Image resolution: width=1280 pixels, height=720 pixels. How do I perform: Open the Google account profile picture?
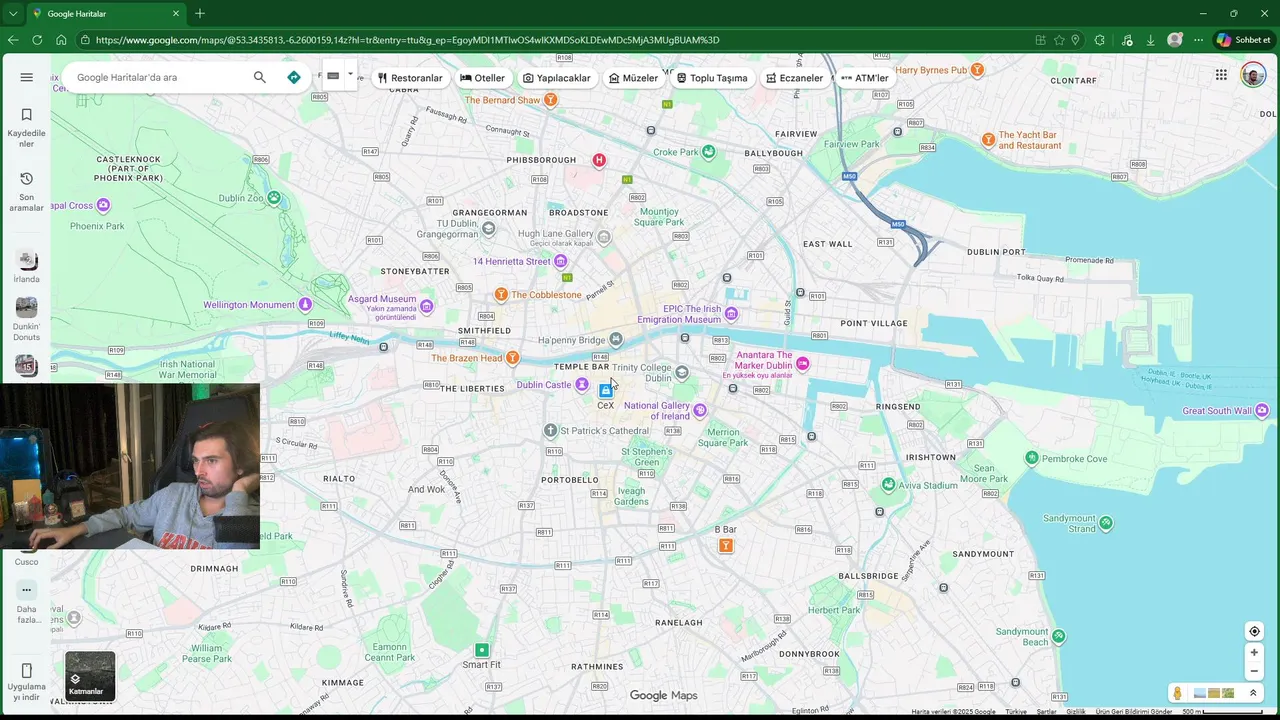[x=1253, y=75]
